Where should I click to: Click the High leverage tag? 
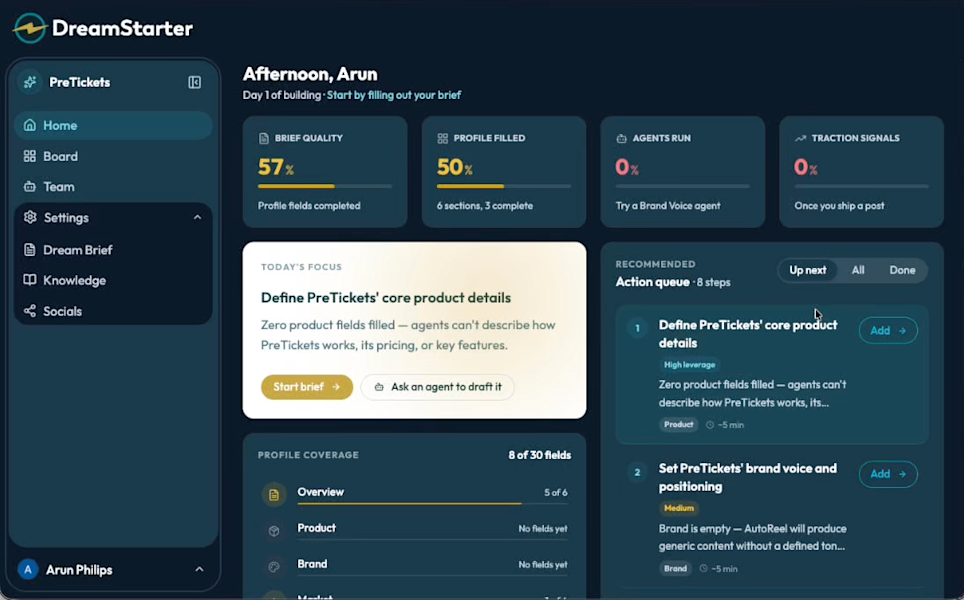click(x=689, y=365)
